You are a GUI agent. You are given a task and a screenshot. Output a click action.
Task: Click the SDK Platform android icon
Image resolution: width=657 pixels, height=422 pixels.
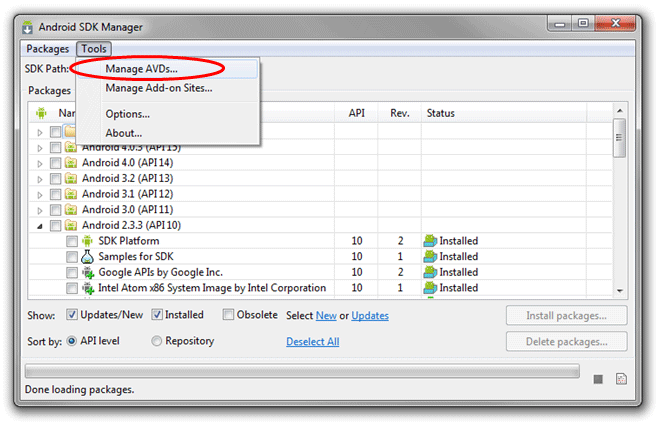[87, 241]
